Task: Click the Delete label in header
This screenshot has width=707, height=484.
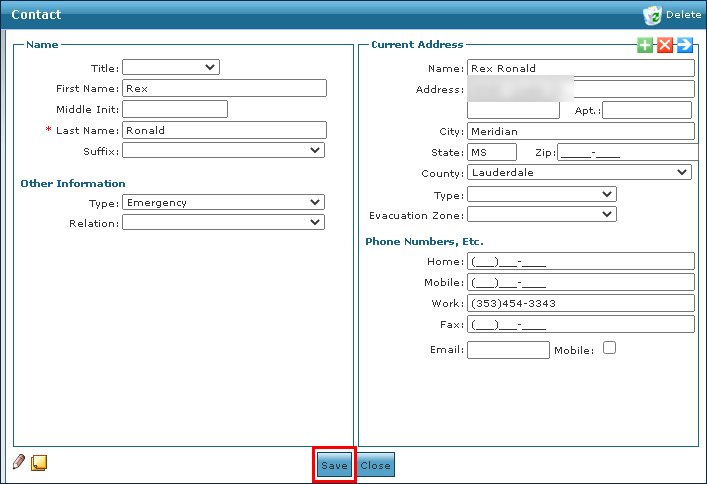Action: pyautogui.click(x=684, y=15)
